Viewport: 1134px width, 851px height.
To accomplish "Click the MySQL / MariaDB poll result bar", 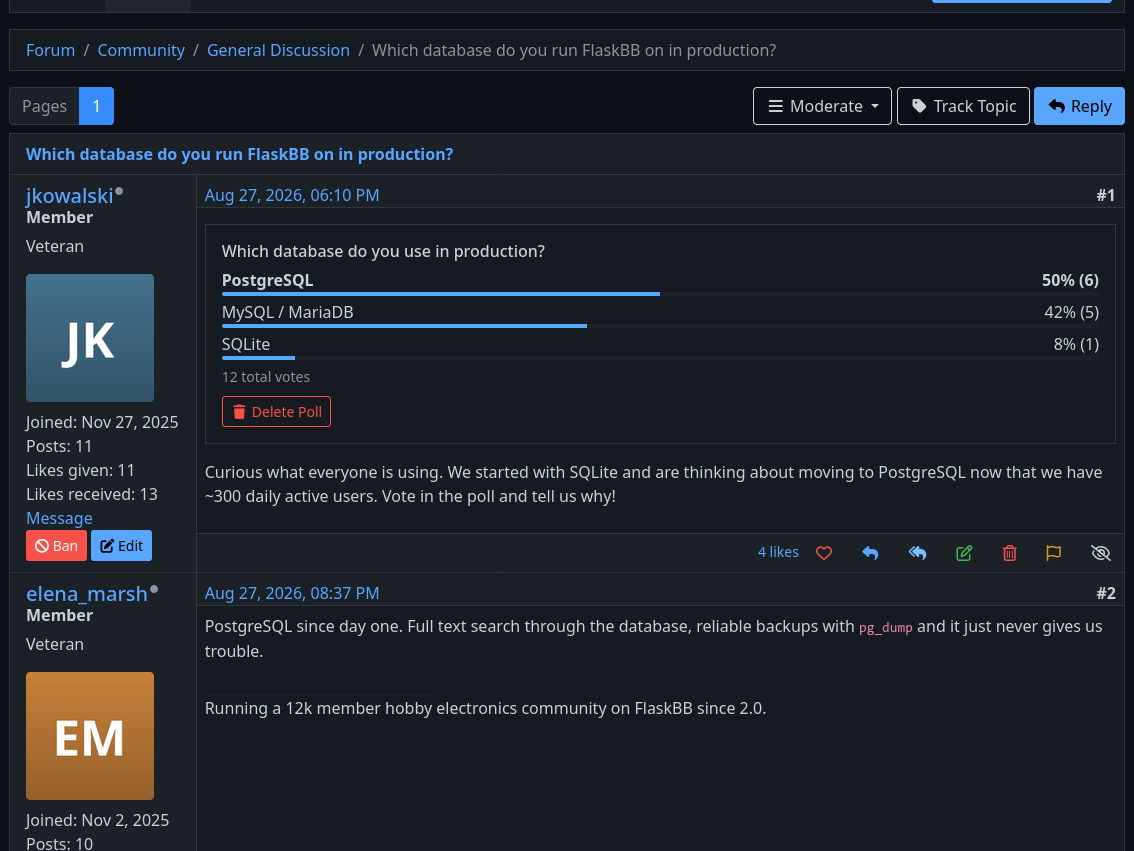I will click(x=660, y=326).
